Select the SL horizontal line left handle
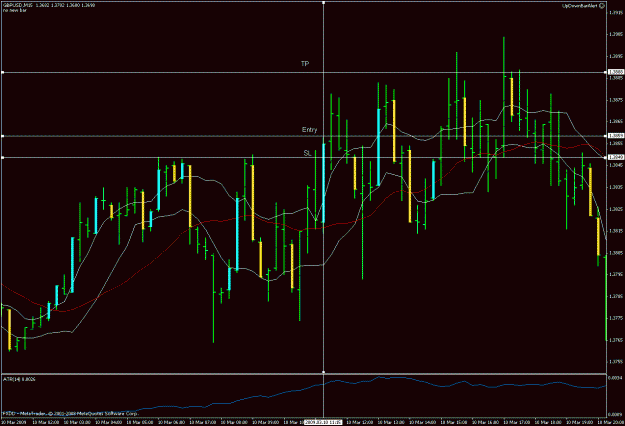Image resolution: width=625 pixels, height=426 pixels. coord(2,157)
